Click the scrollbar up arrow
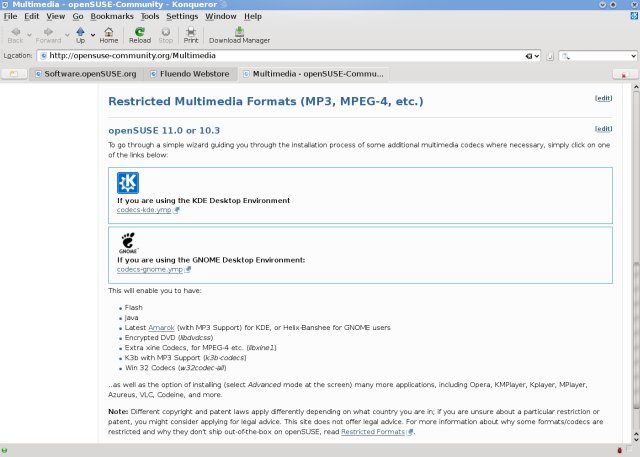640x457 pixels. pyautogui.click(x=636, y=87)
